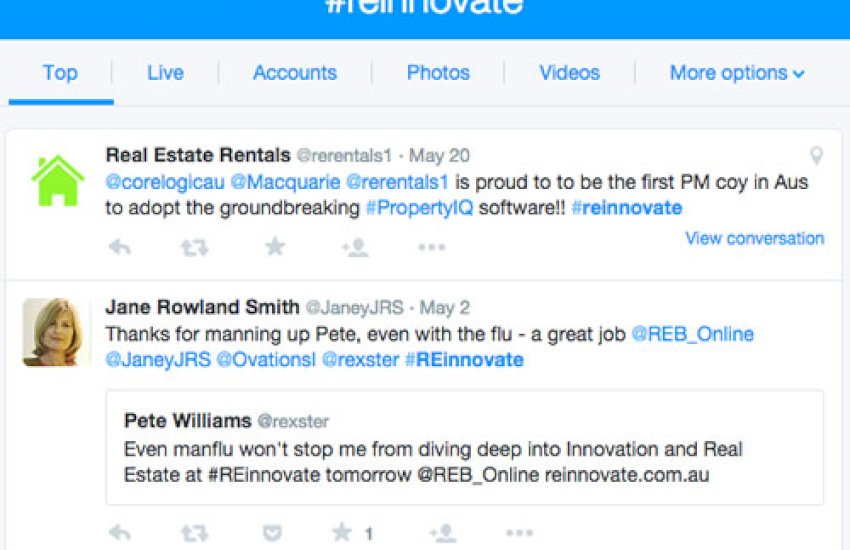Open the @rexster mention in Jane's tweet text

tap(360, 360)
